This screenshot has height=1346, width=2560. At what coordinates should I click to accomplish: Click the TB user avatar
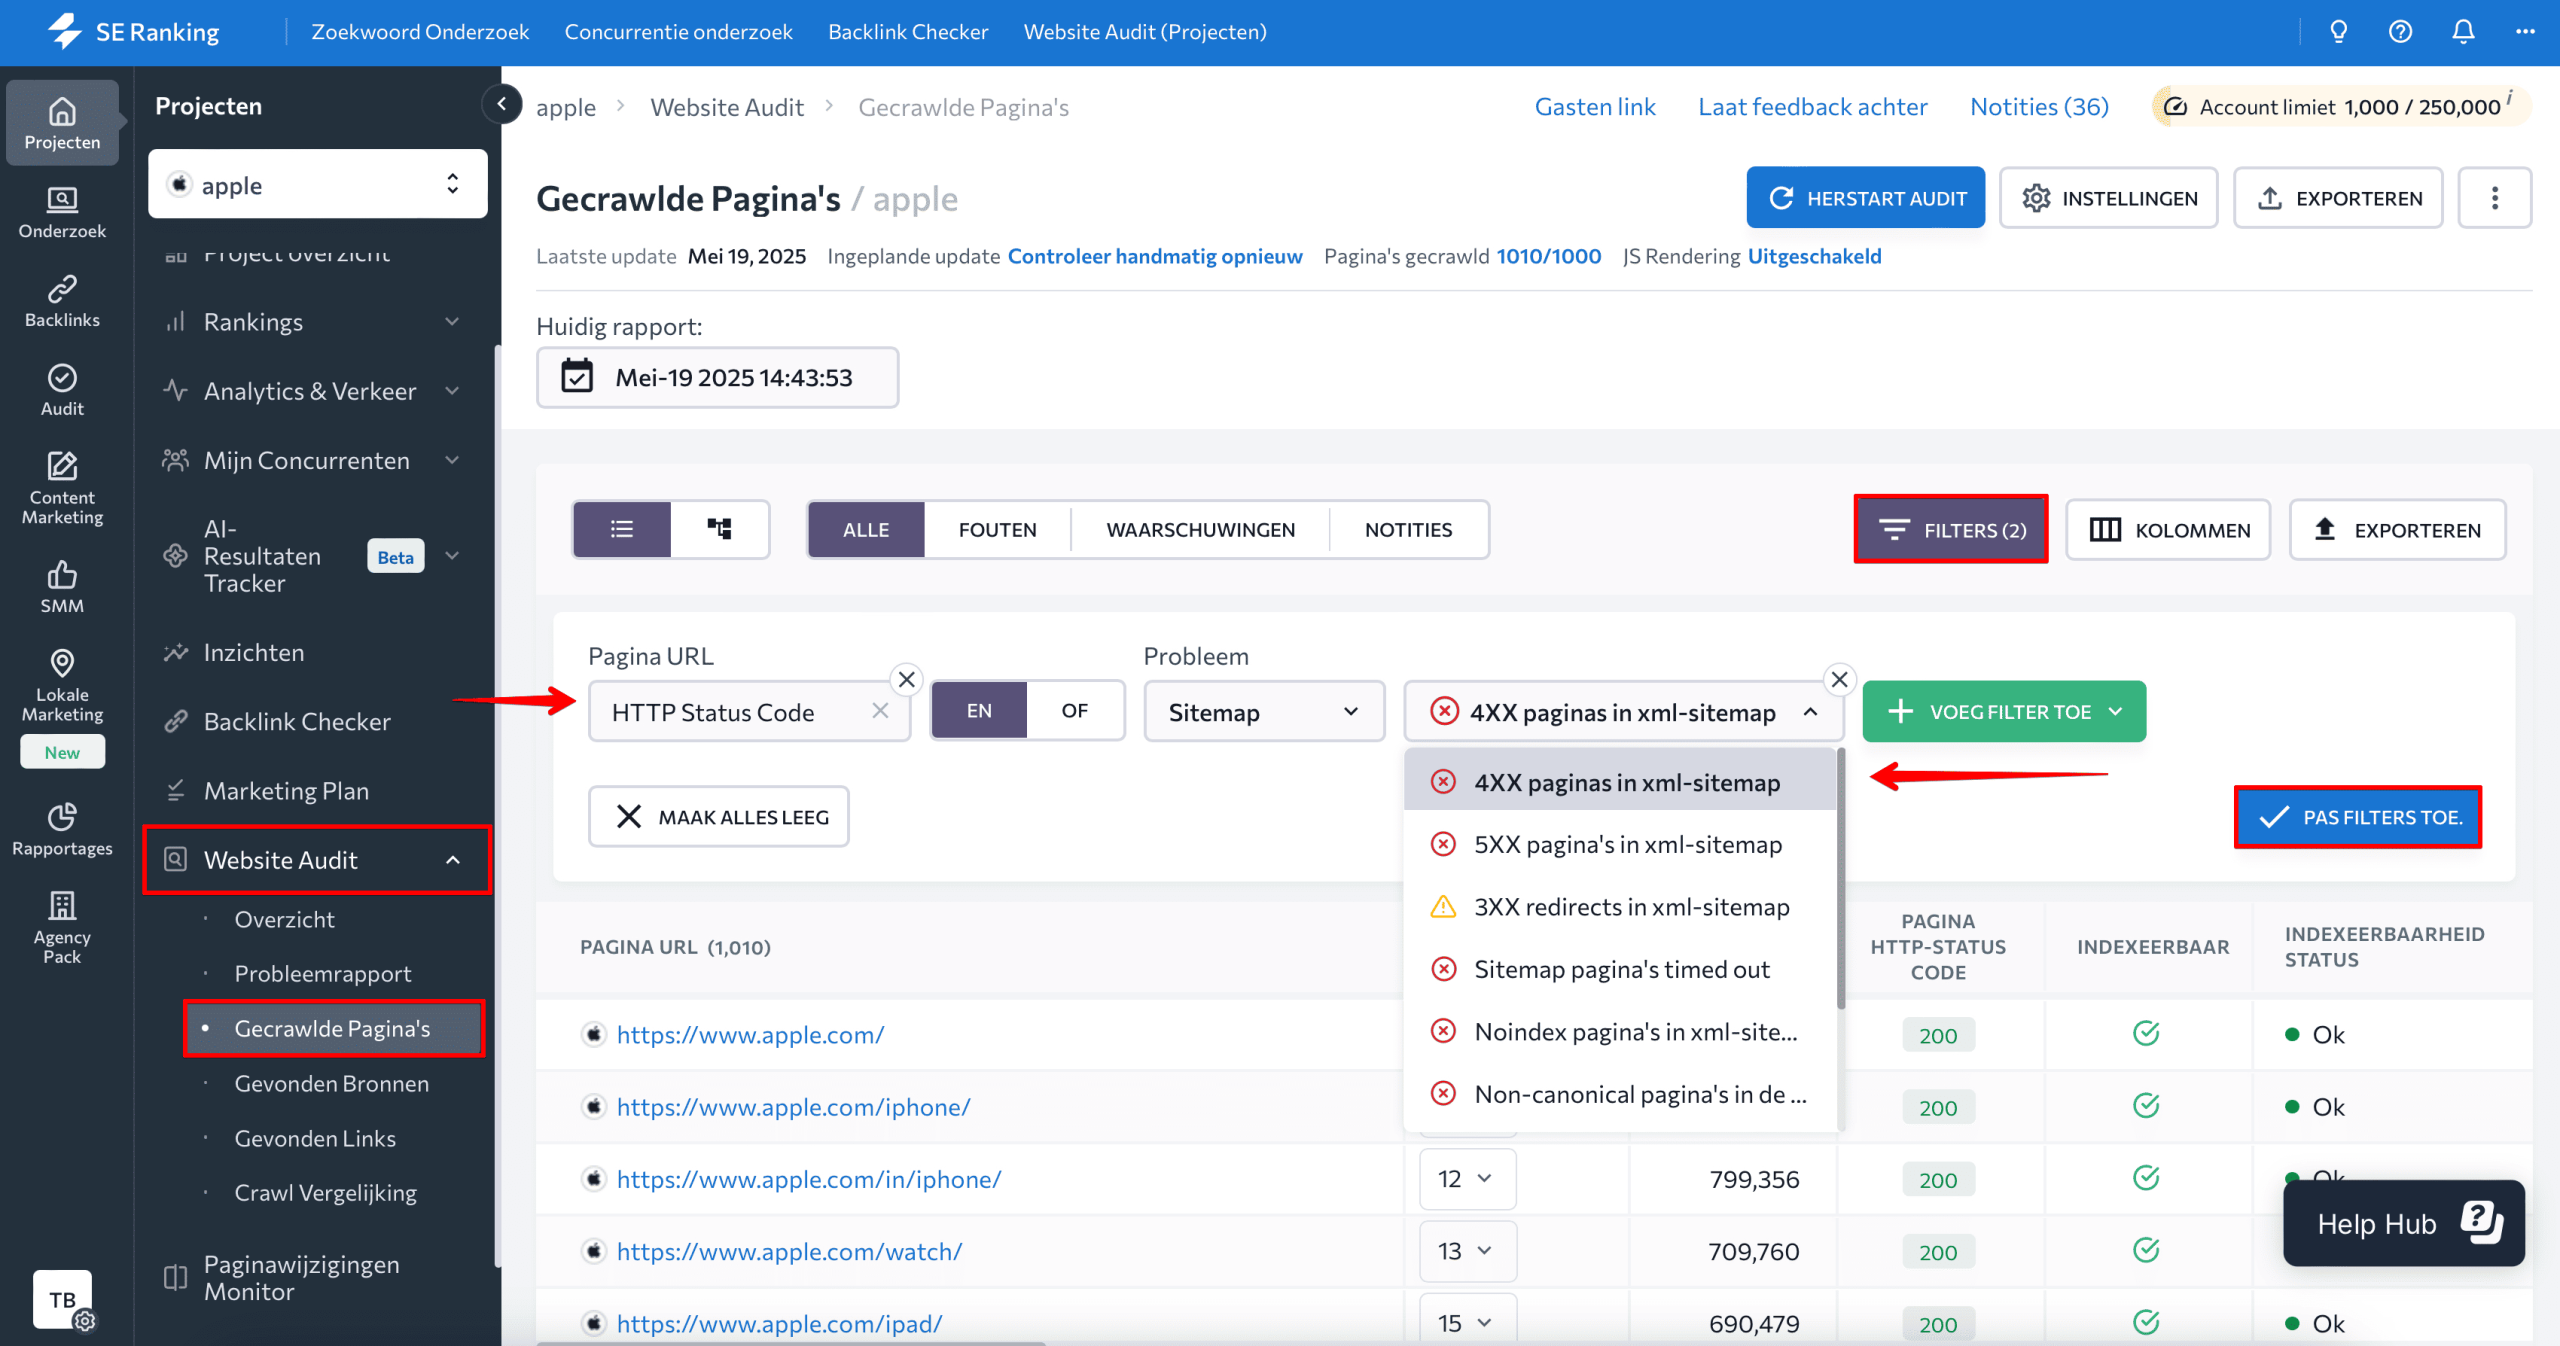tap(63, 1299)
